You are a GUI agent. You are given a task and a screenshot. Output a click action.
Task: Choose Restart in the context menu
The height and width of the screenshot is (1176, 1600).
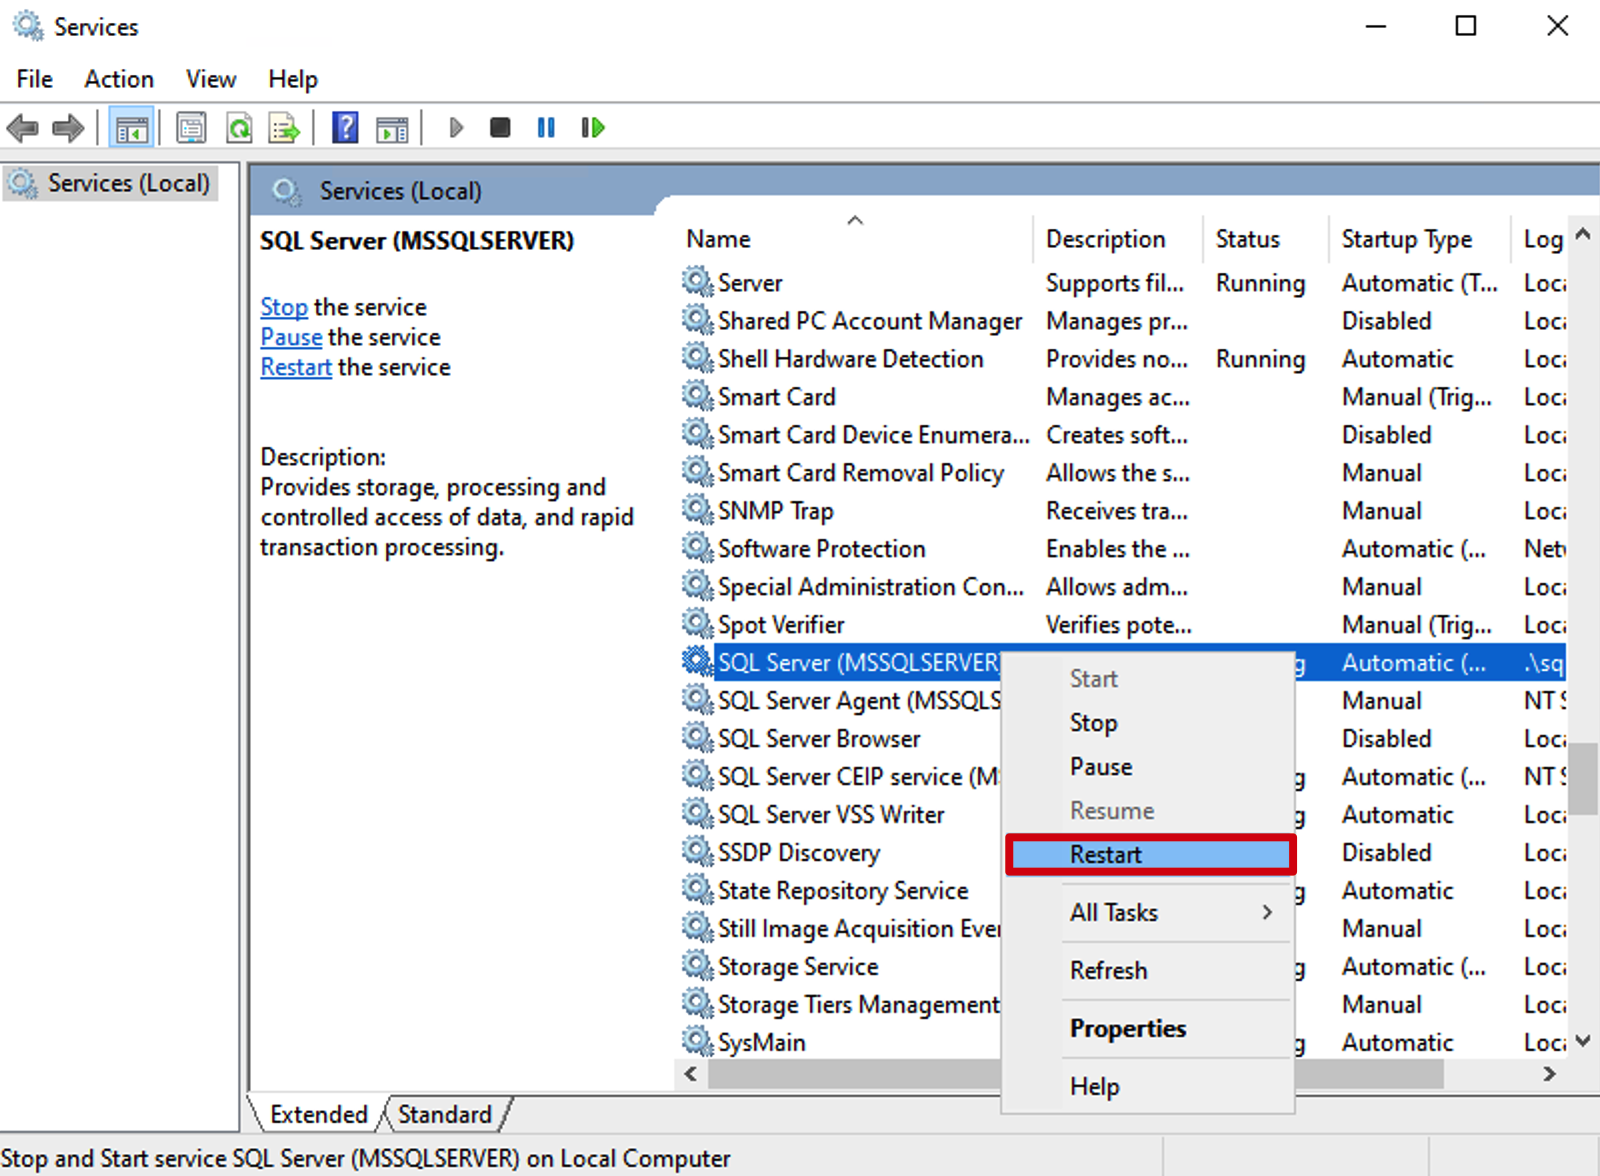pos(1150,855)
